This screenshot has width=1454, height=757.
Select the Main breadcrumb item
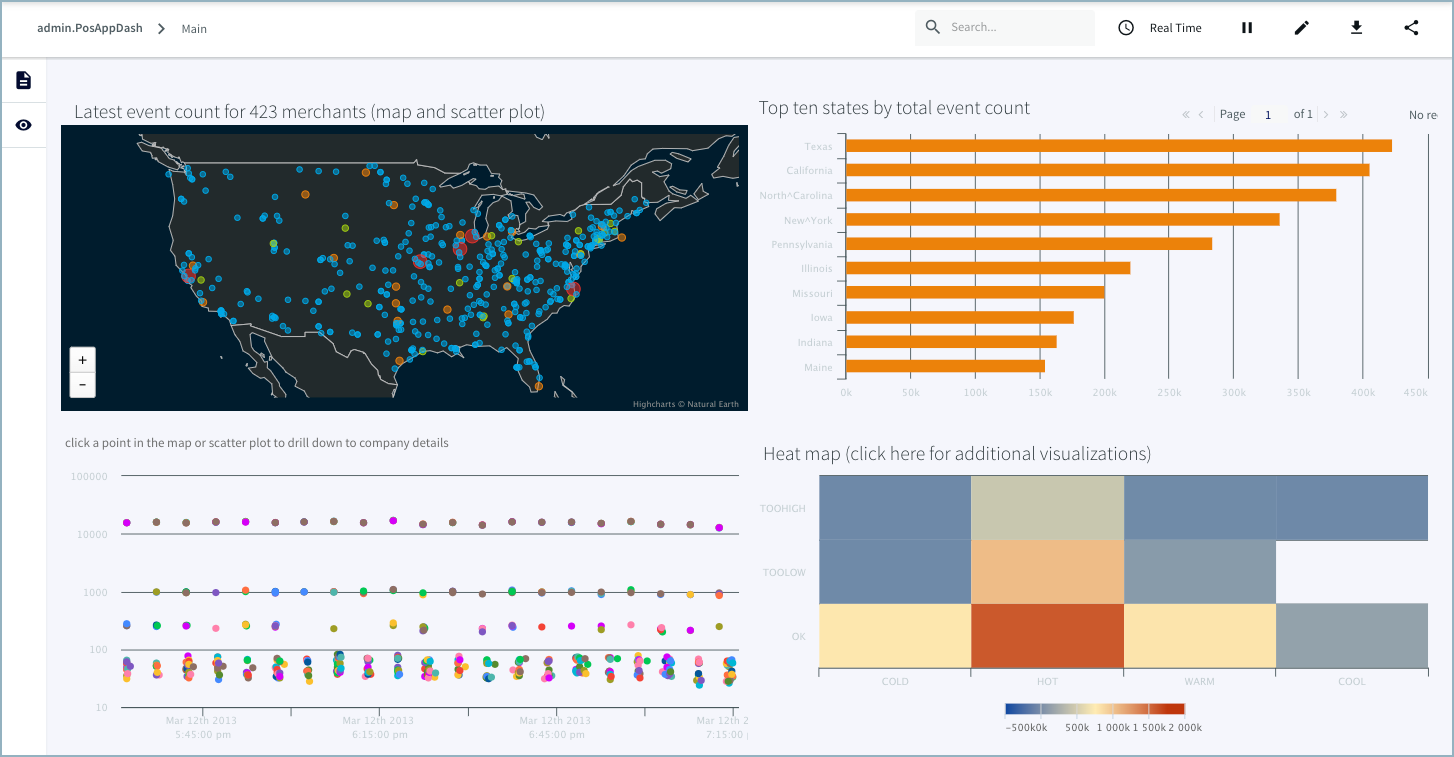coord(194,29)
